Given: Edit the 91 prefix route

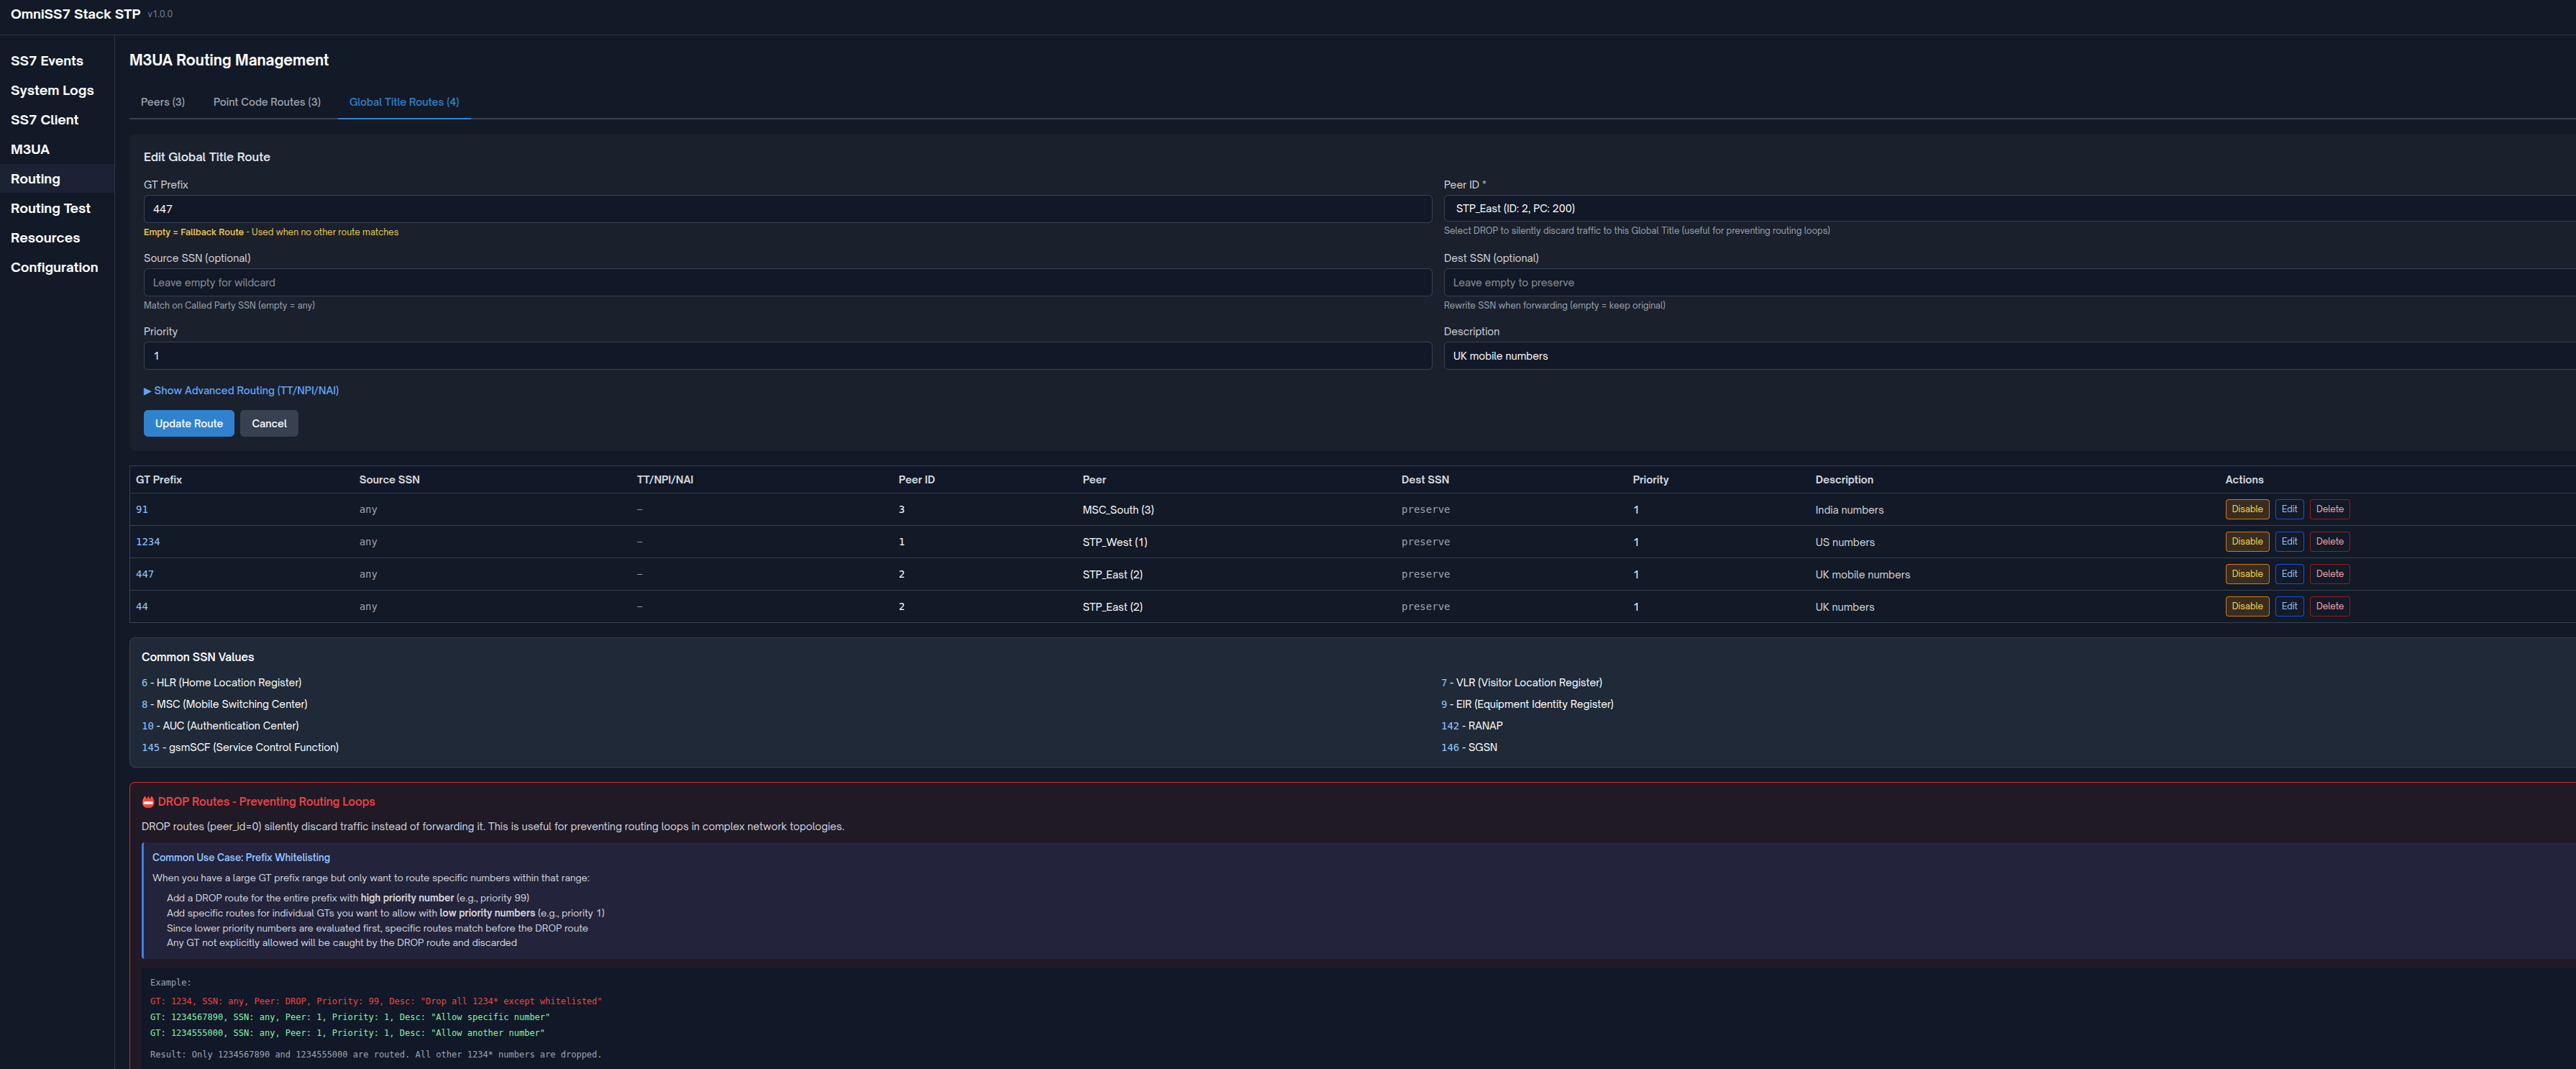Looking at the screenshot, I should (2288, 509).
